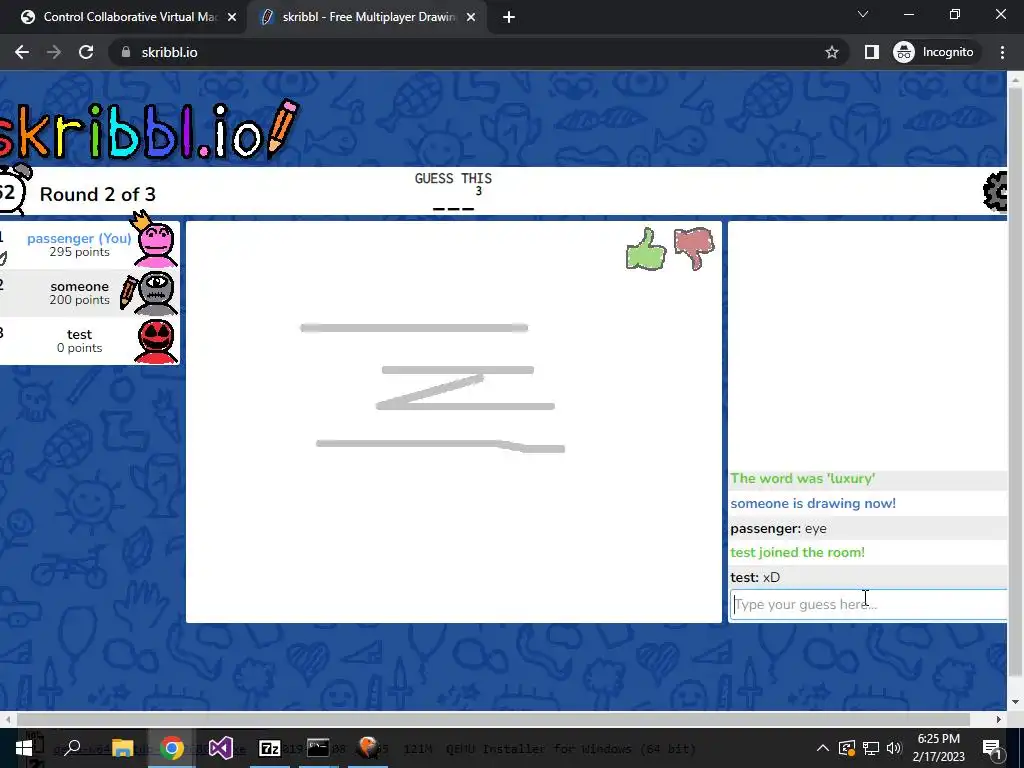
Task: Open the someone player entry
Action: [89, 293]
